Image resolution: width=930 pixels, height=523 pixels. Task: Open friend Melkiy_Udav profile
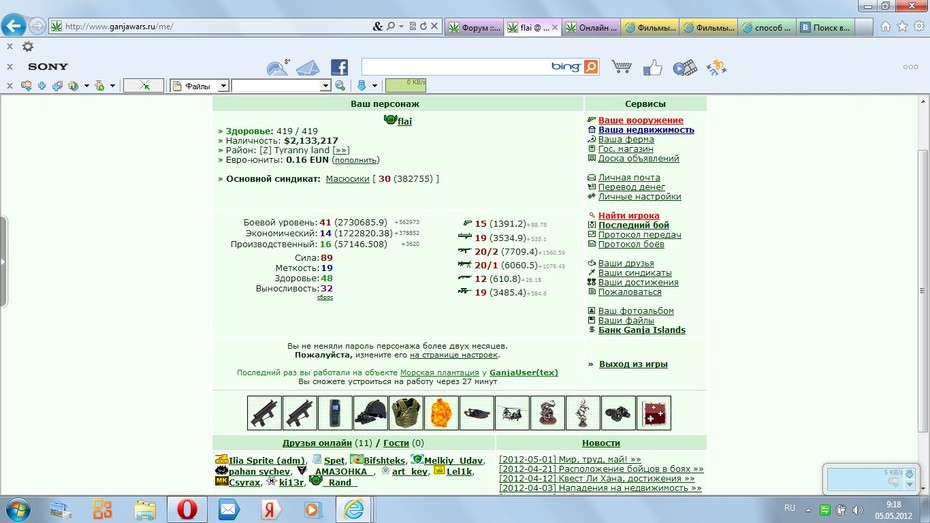453,460
